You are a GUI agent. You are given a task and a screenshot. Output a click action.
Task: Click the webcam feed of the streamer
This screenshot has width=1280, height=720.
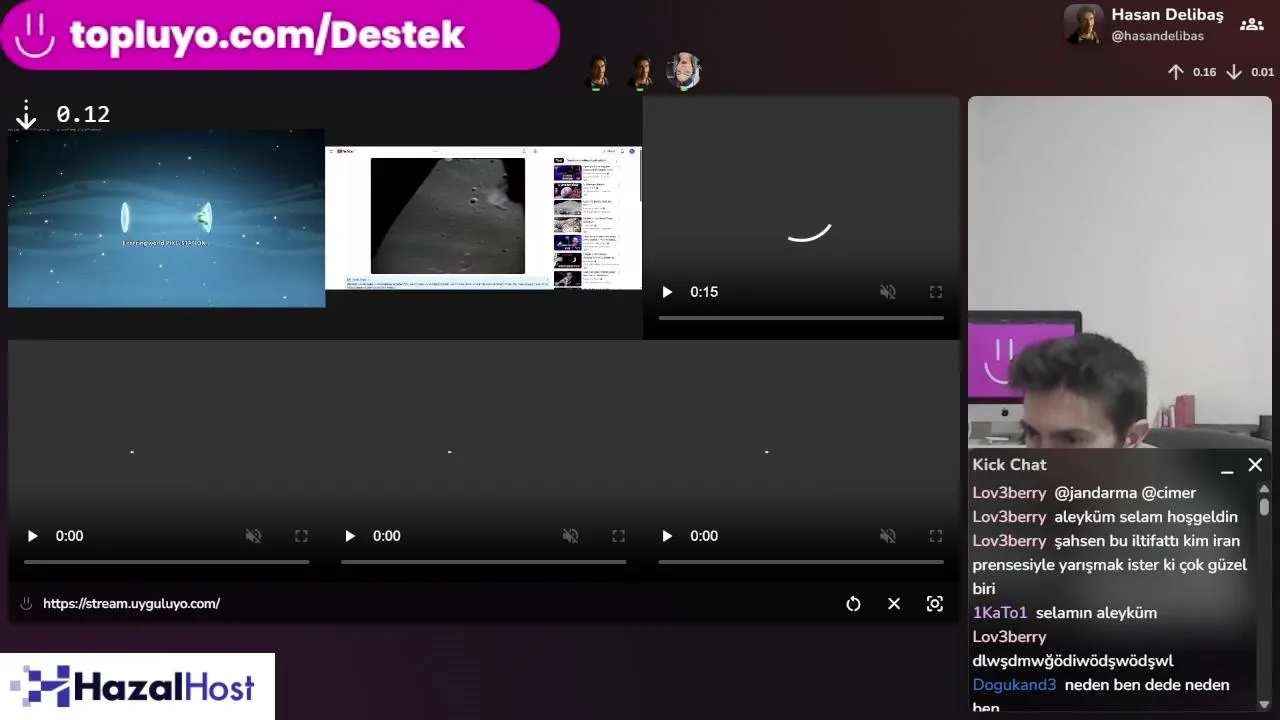click(1119, 272)
